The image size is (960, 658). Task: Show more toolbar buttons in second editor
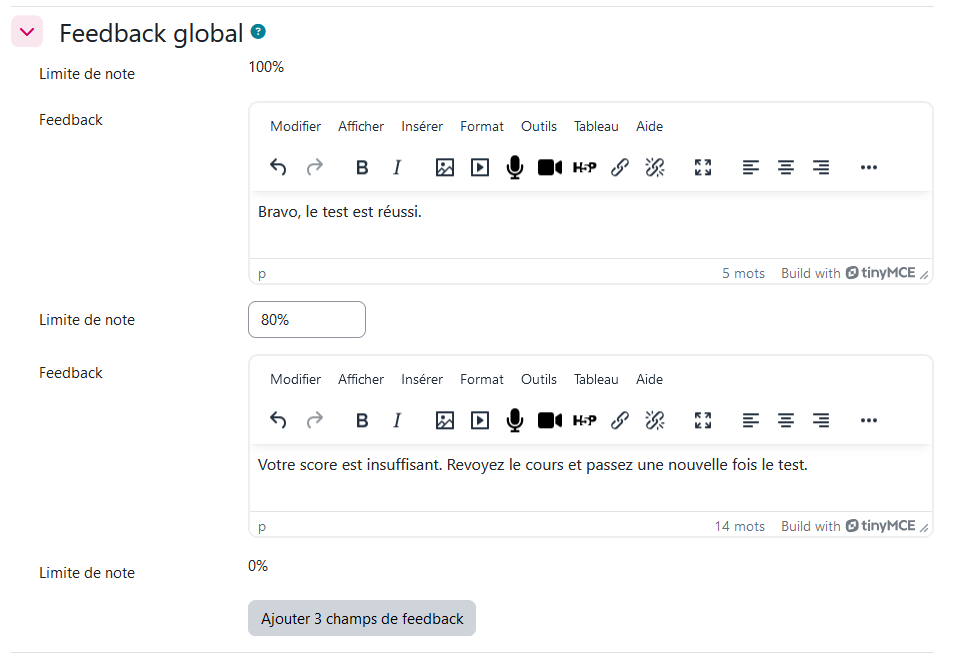pyautogui.click(x=868, y=421)
